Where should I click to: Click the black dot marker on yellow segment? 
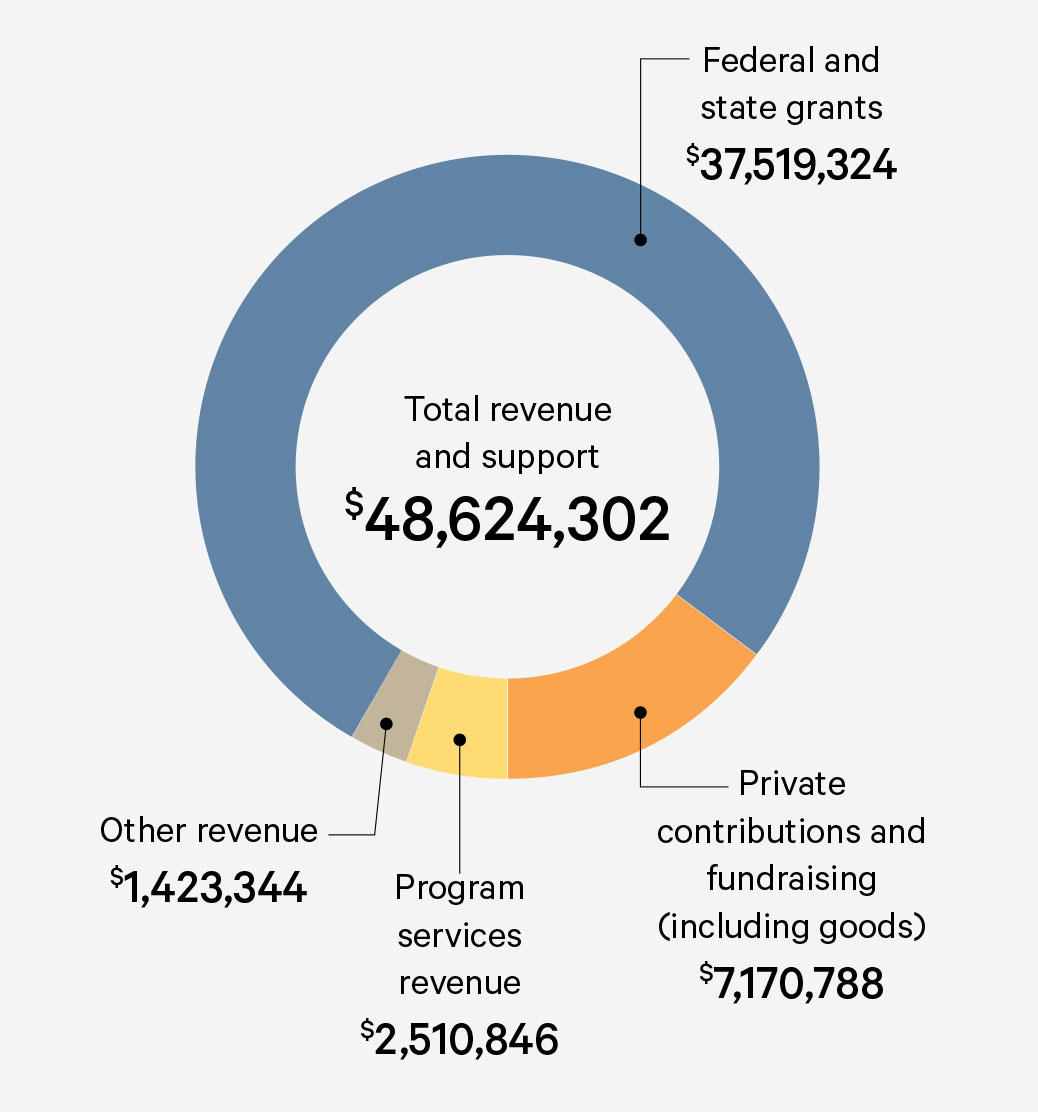460,740
